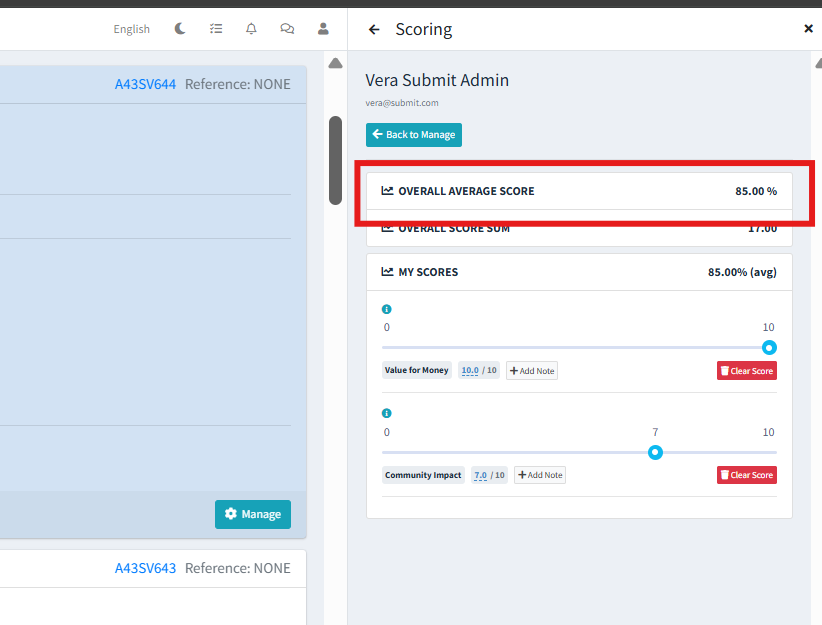Click info icon above Value for Money
Image resolution: width=822 pixels, height=625 pixels.
point(387,309)
